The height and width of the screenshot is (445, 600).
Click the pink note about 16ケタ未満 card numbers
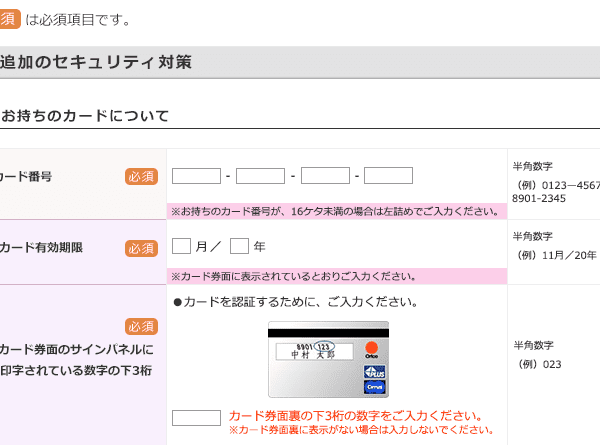tap(337, 211)
